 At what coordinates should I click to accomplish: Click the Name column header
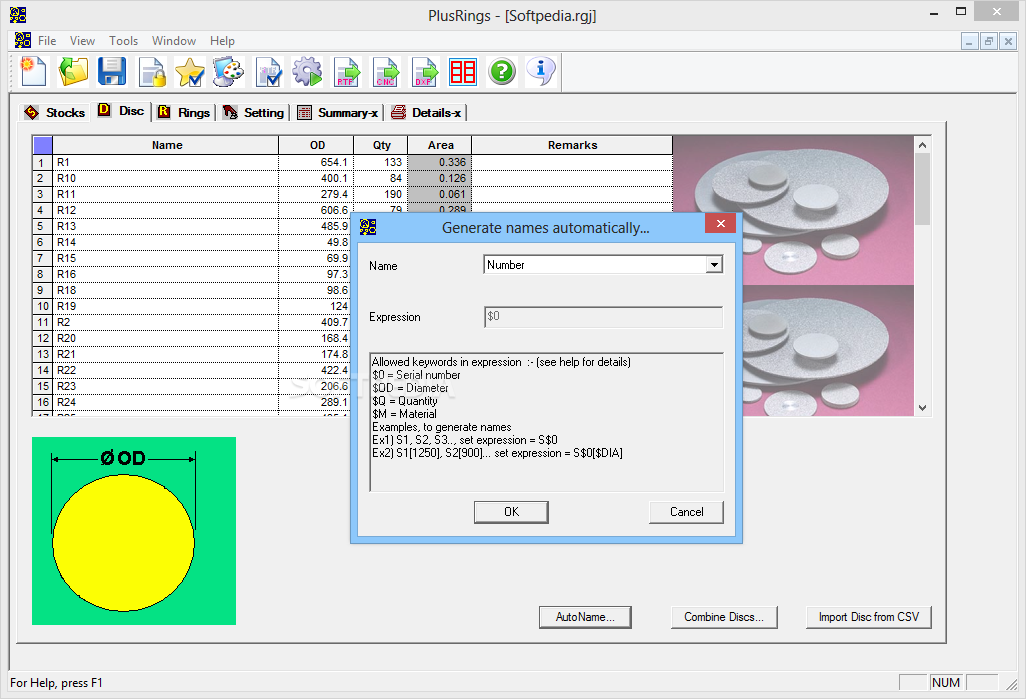point(166,145)
